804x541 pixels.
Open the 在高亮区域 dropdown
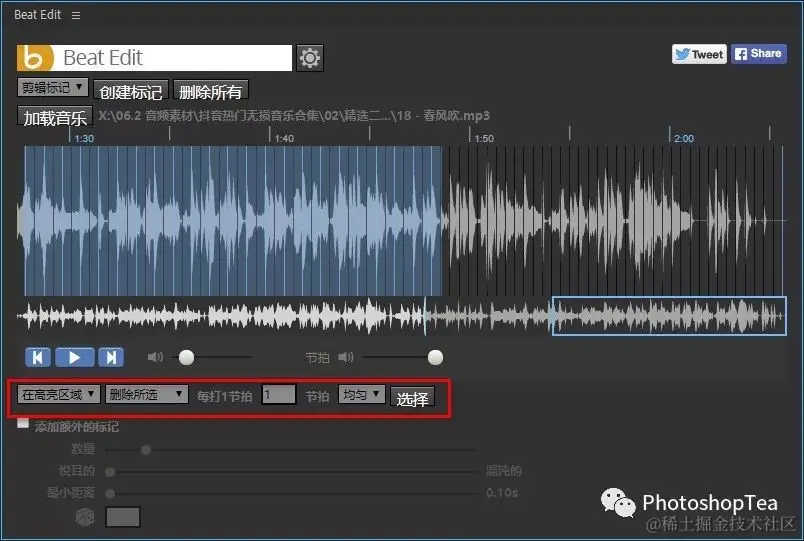(x=58, y=394)
